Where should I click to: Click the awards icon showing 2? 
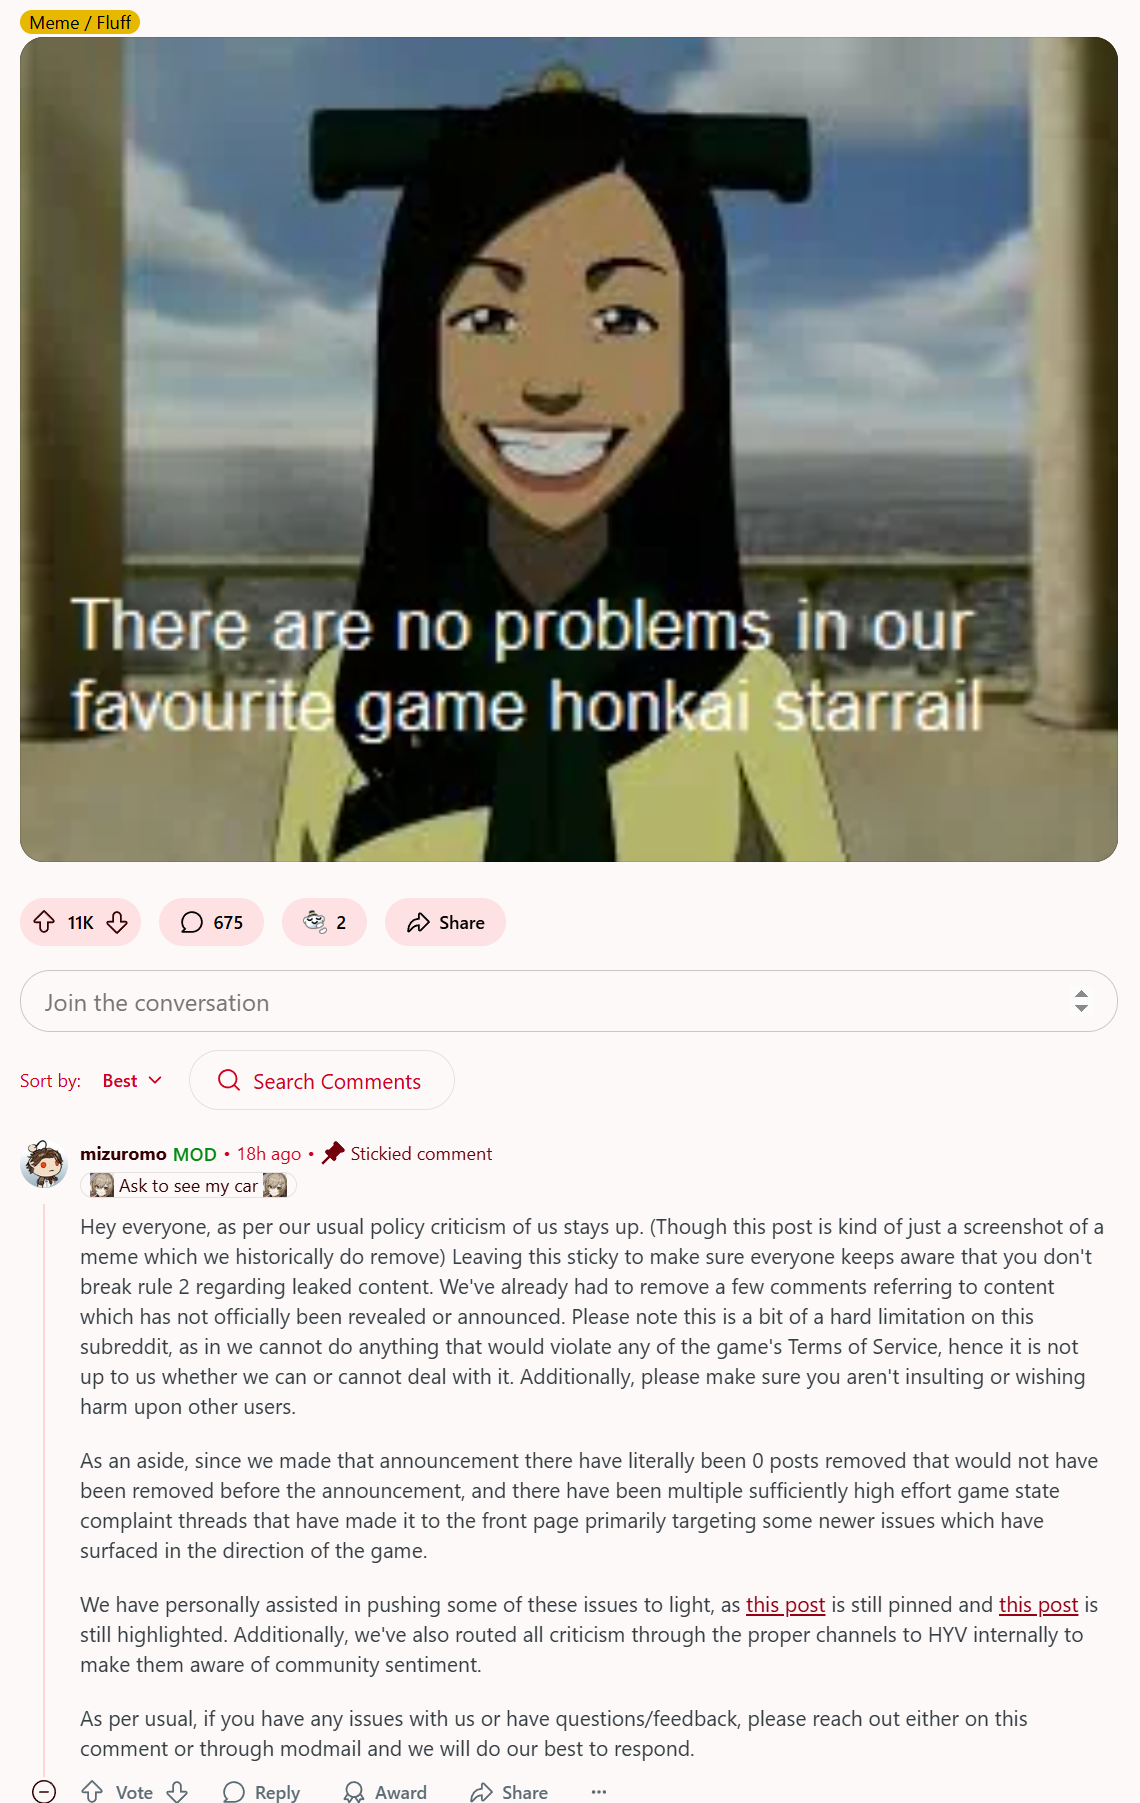[324, 922]
